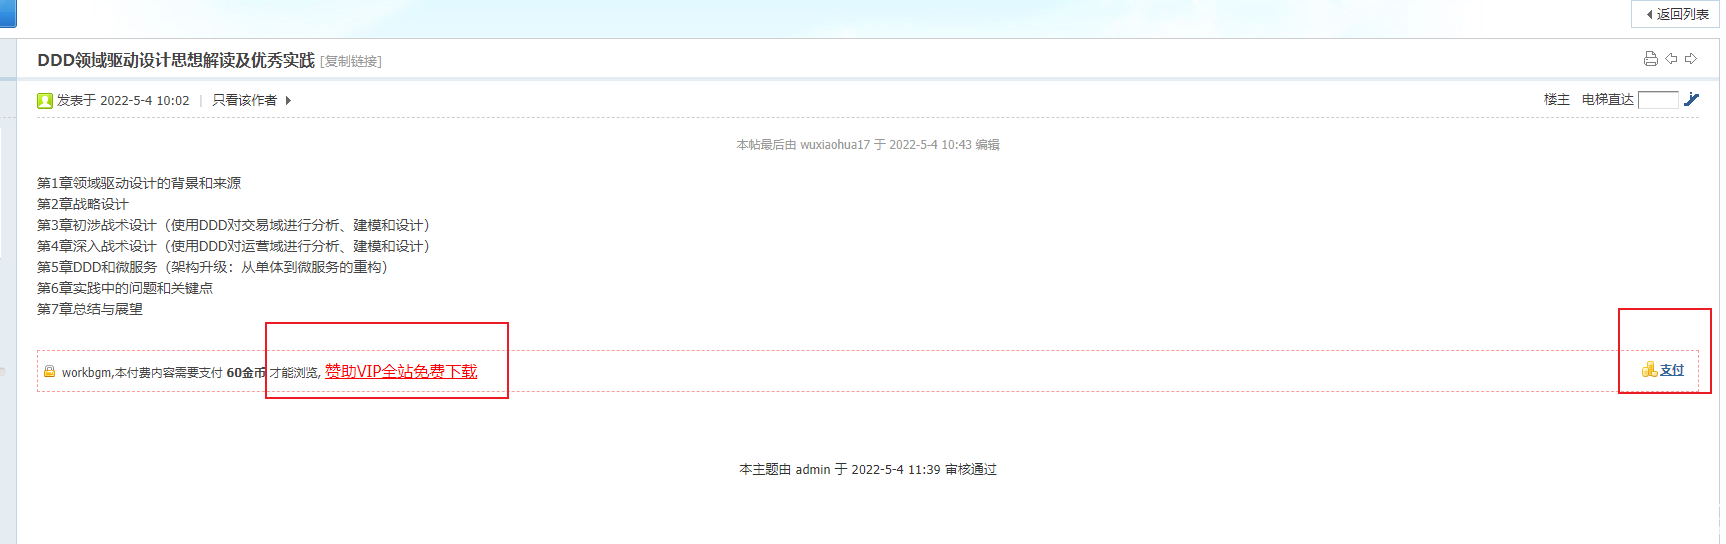
Task: Click the [复制链接] copy link text
Action: click(351, 62)
